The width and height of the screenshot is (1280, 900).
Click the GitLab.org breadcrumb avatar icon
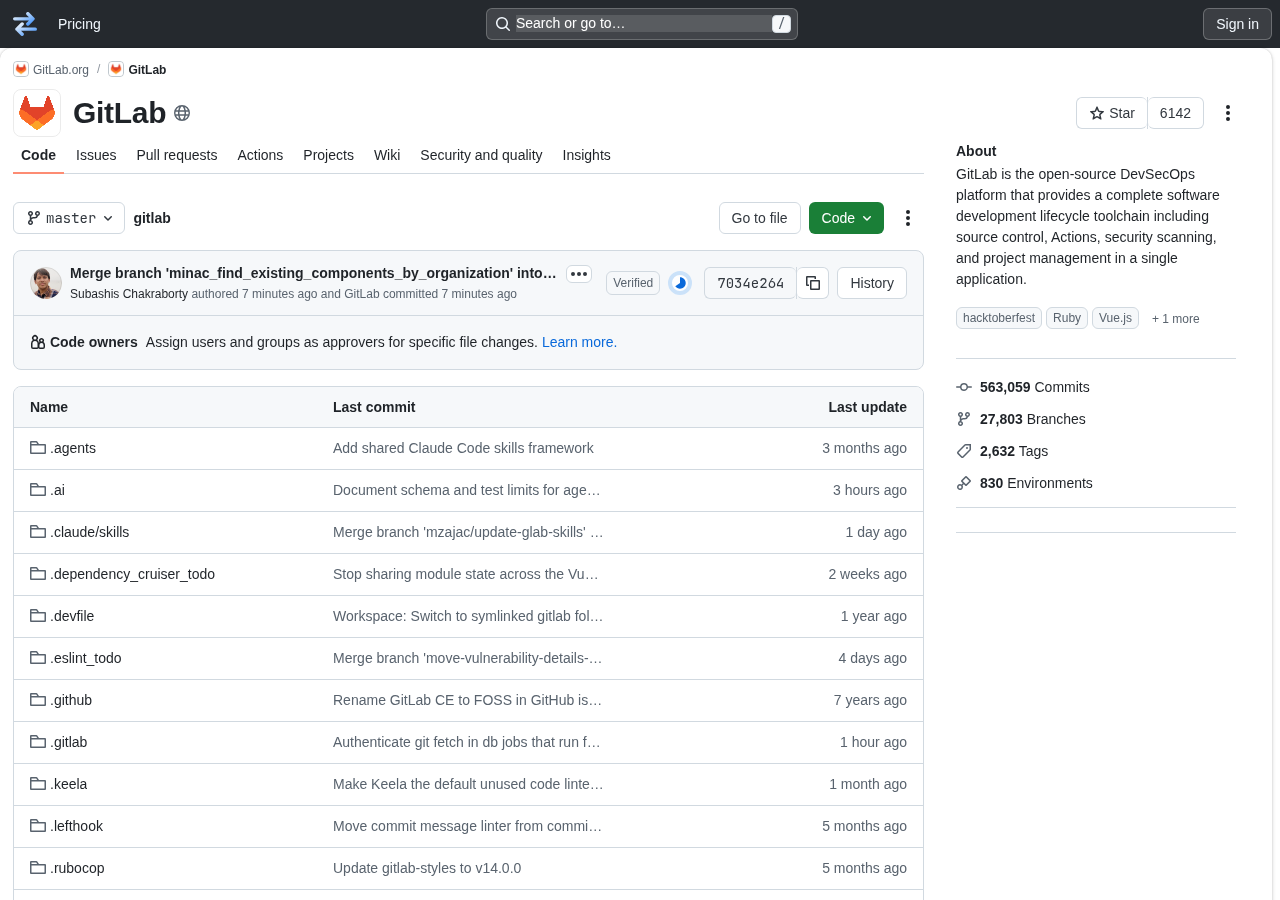point(21,69)
